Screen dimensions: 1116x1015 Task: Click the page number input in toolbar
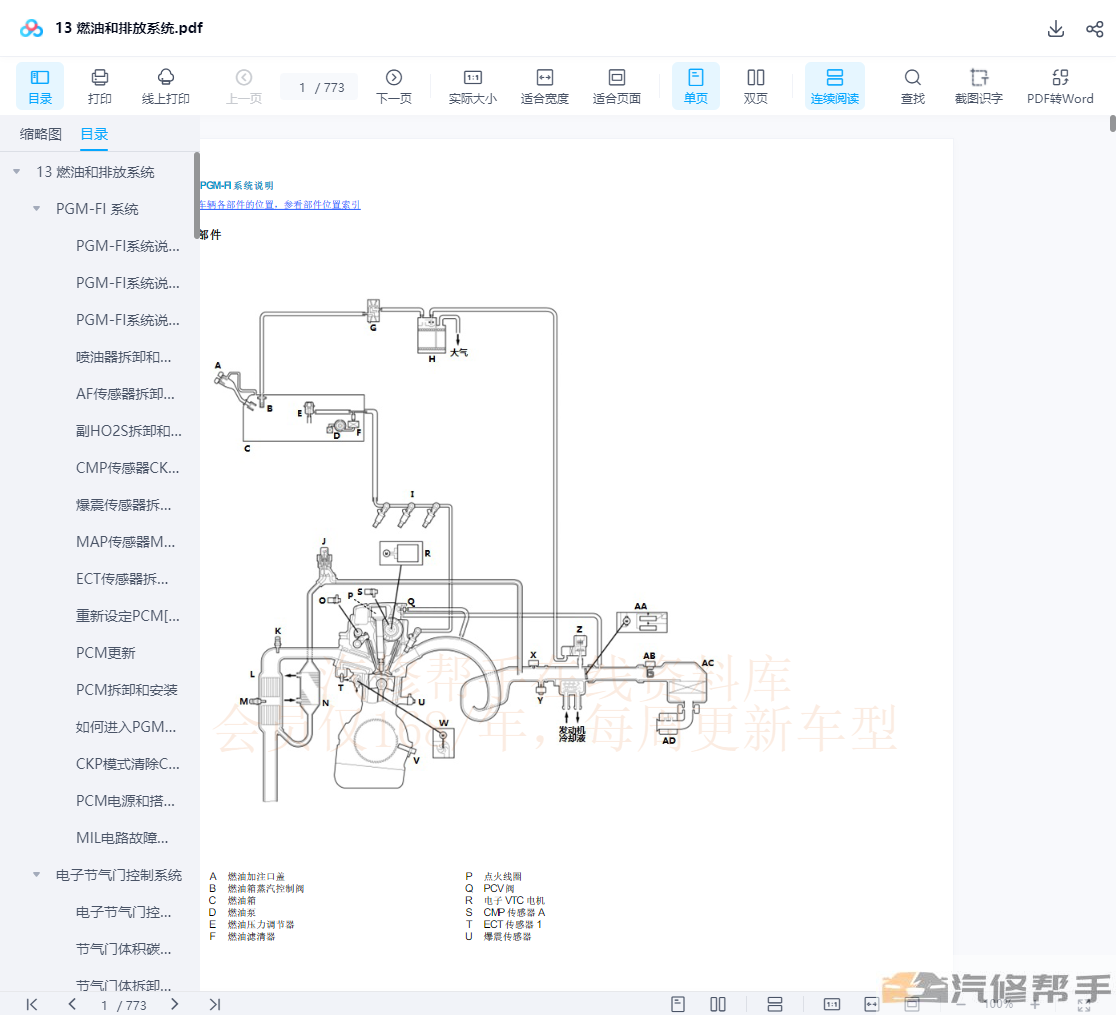click(x=320, y=87)
